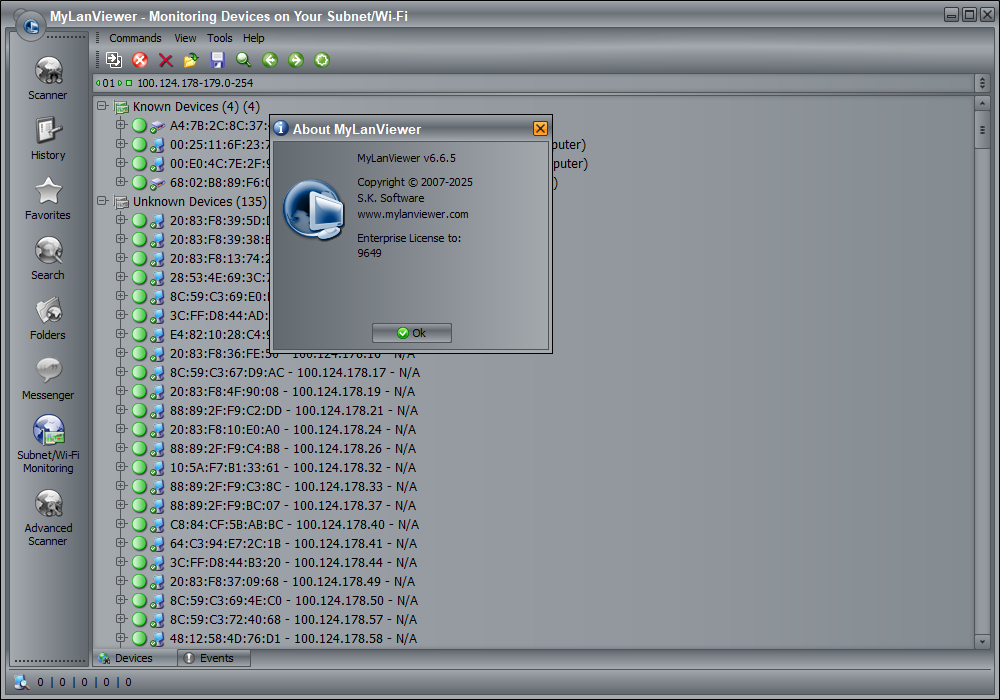Open the Help menu

pyautogui.click(x=253, y=38)
